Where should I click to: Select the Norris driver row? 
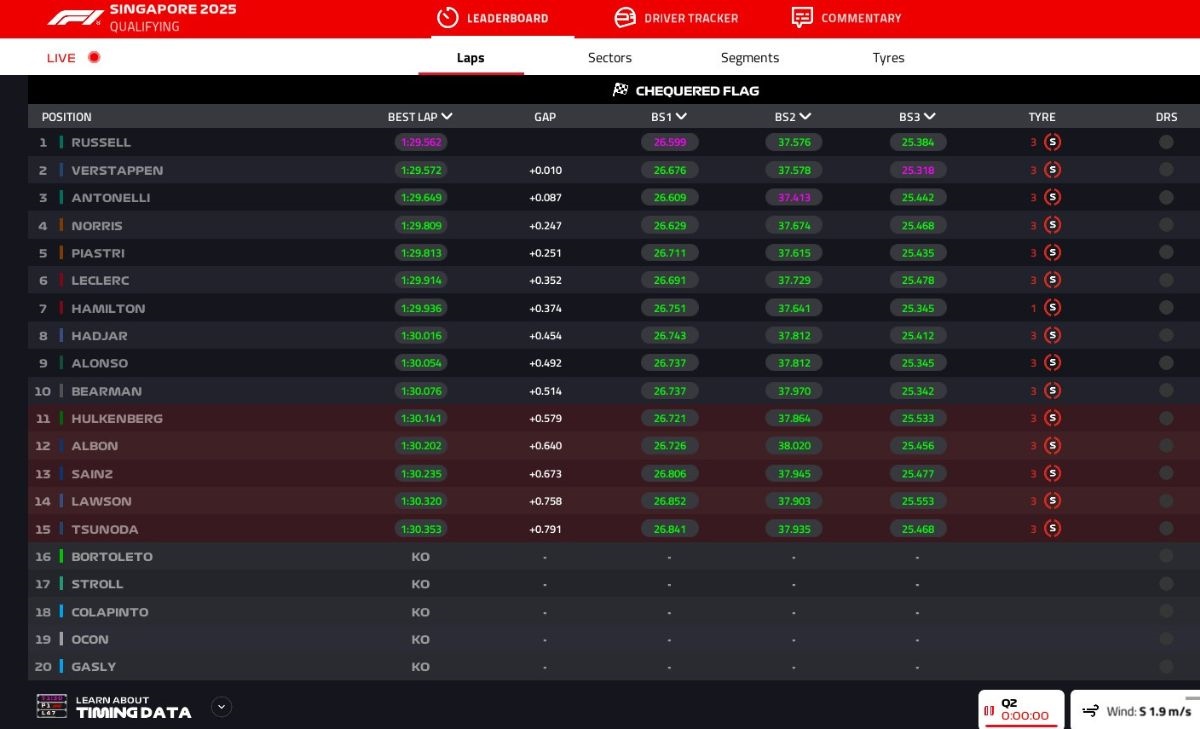(97, 226)
